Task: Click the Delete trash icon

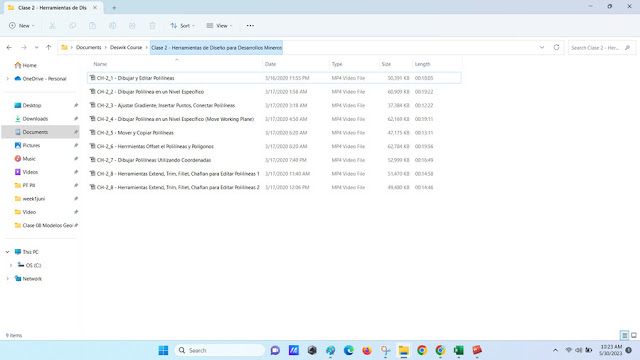Action: [x=152, y=26]
